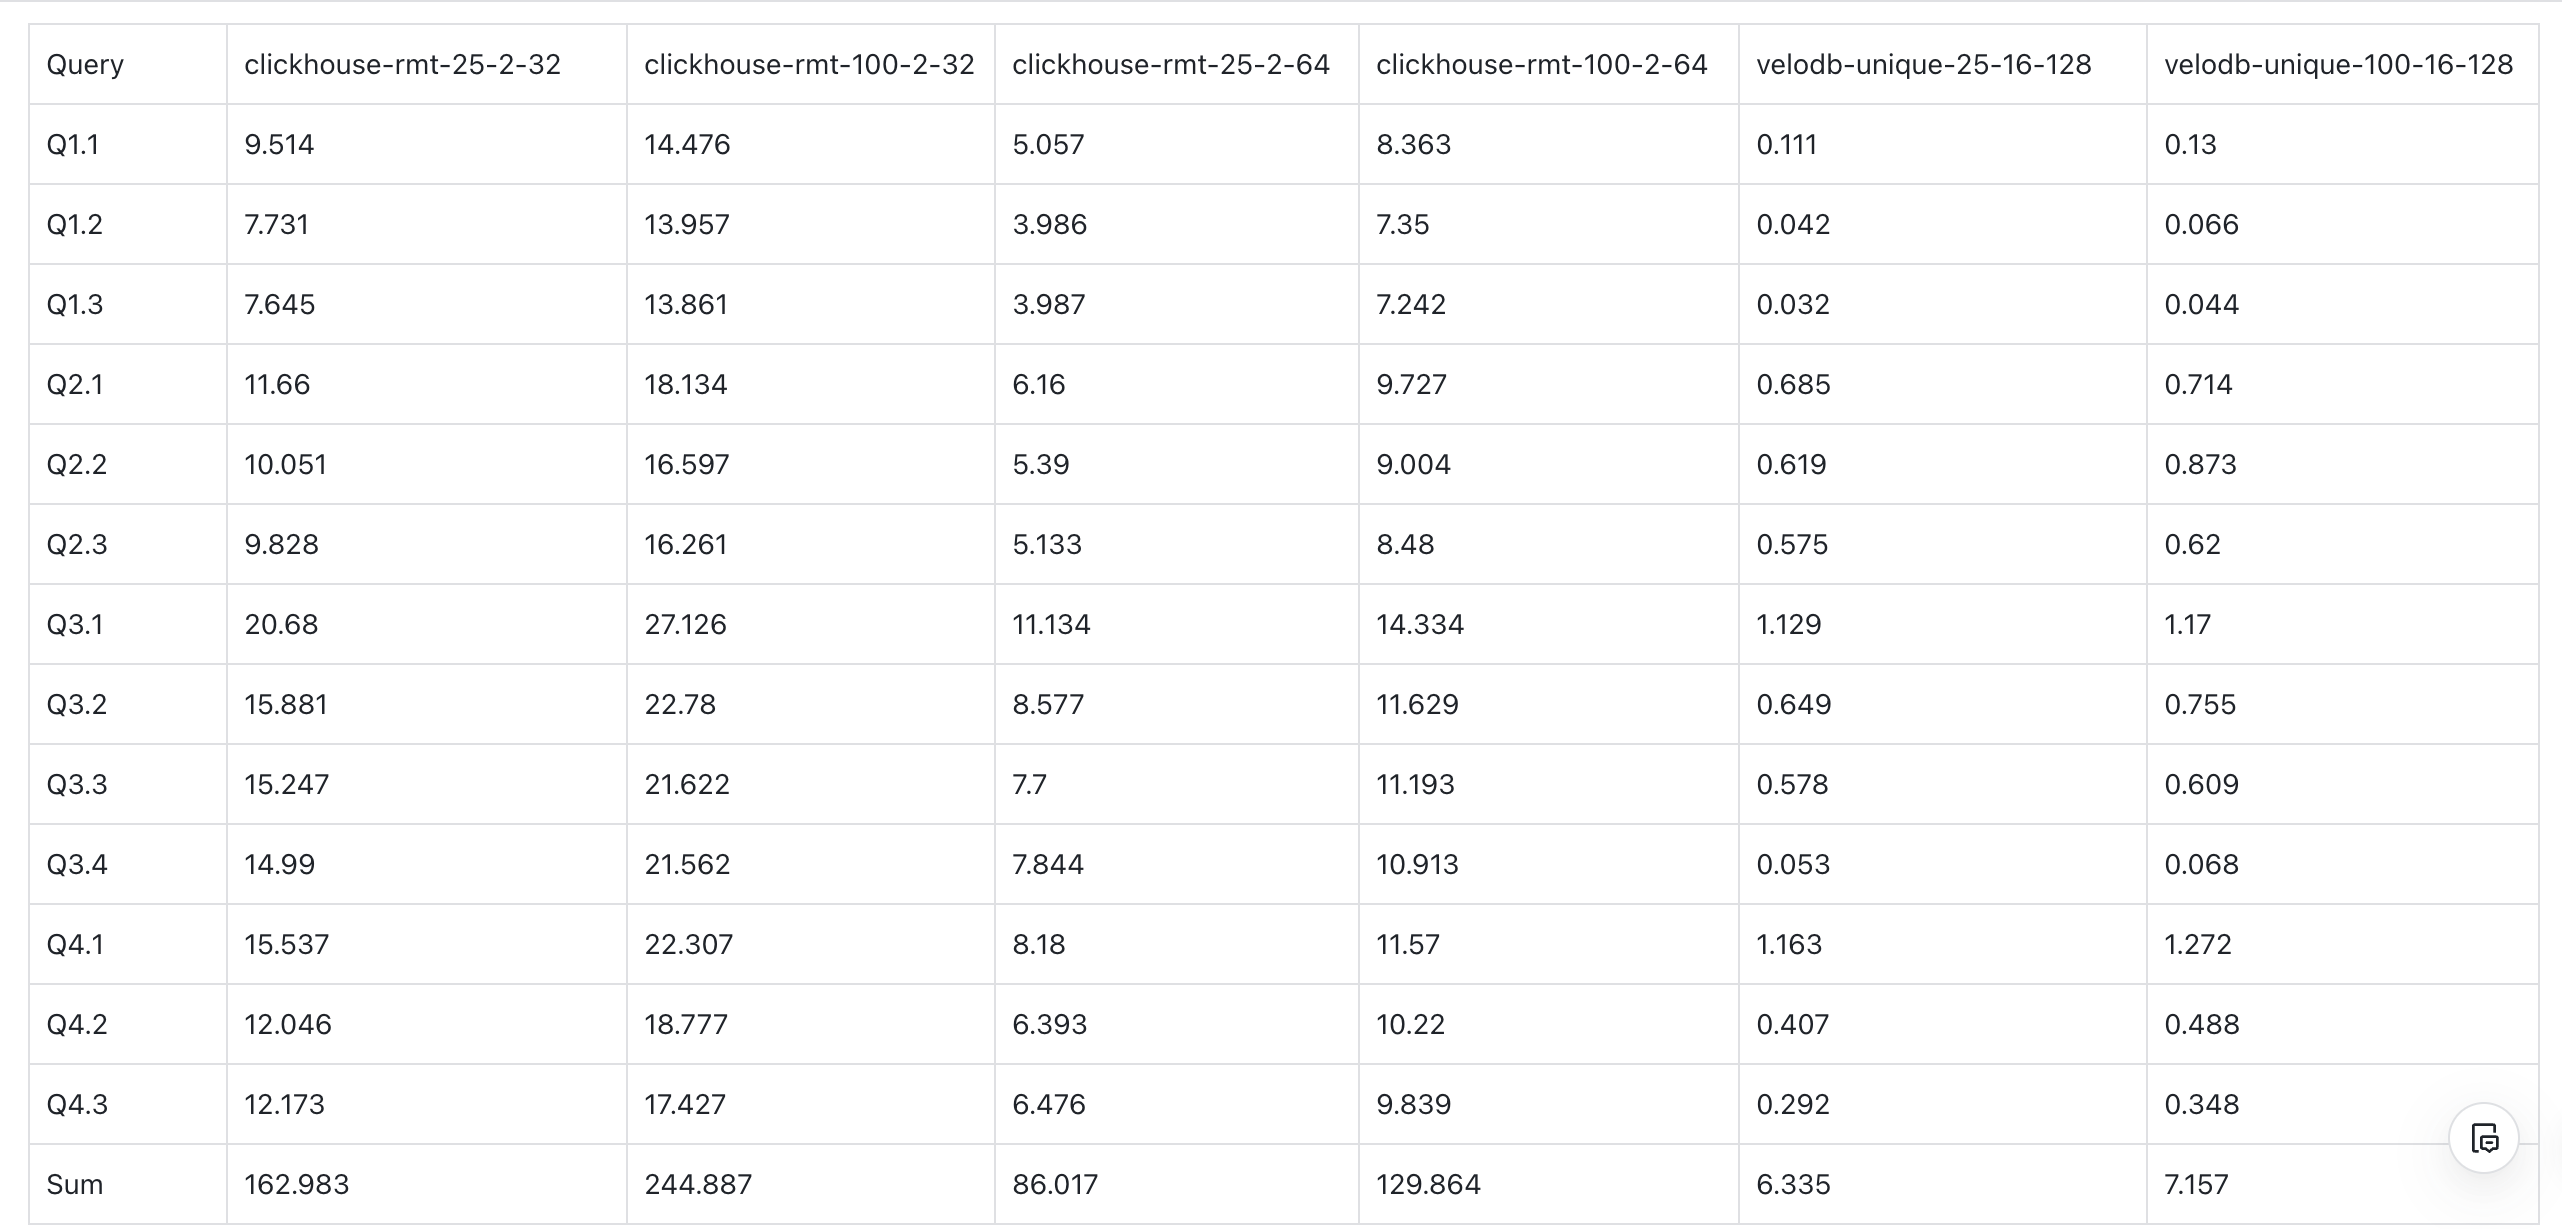Click the floating page feedback comment icon

2484,1138
